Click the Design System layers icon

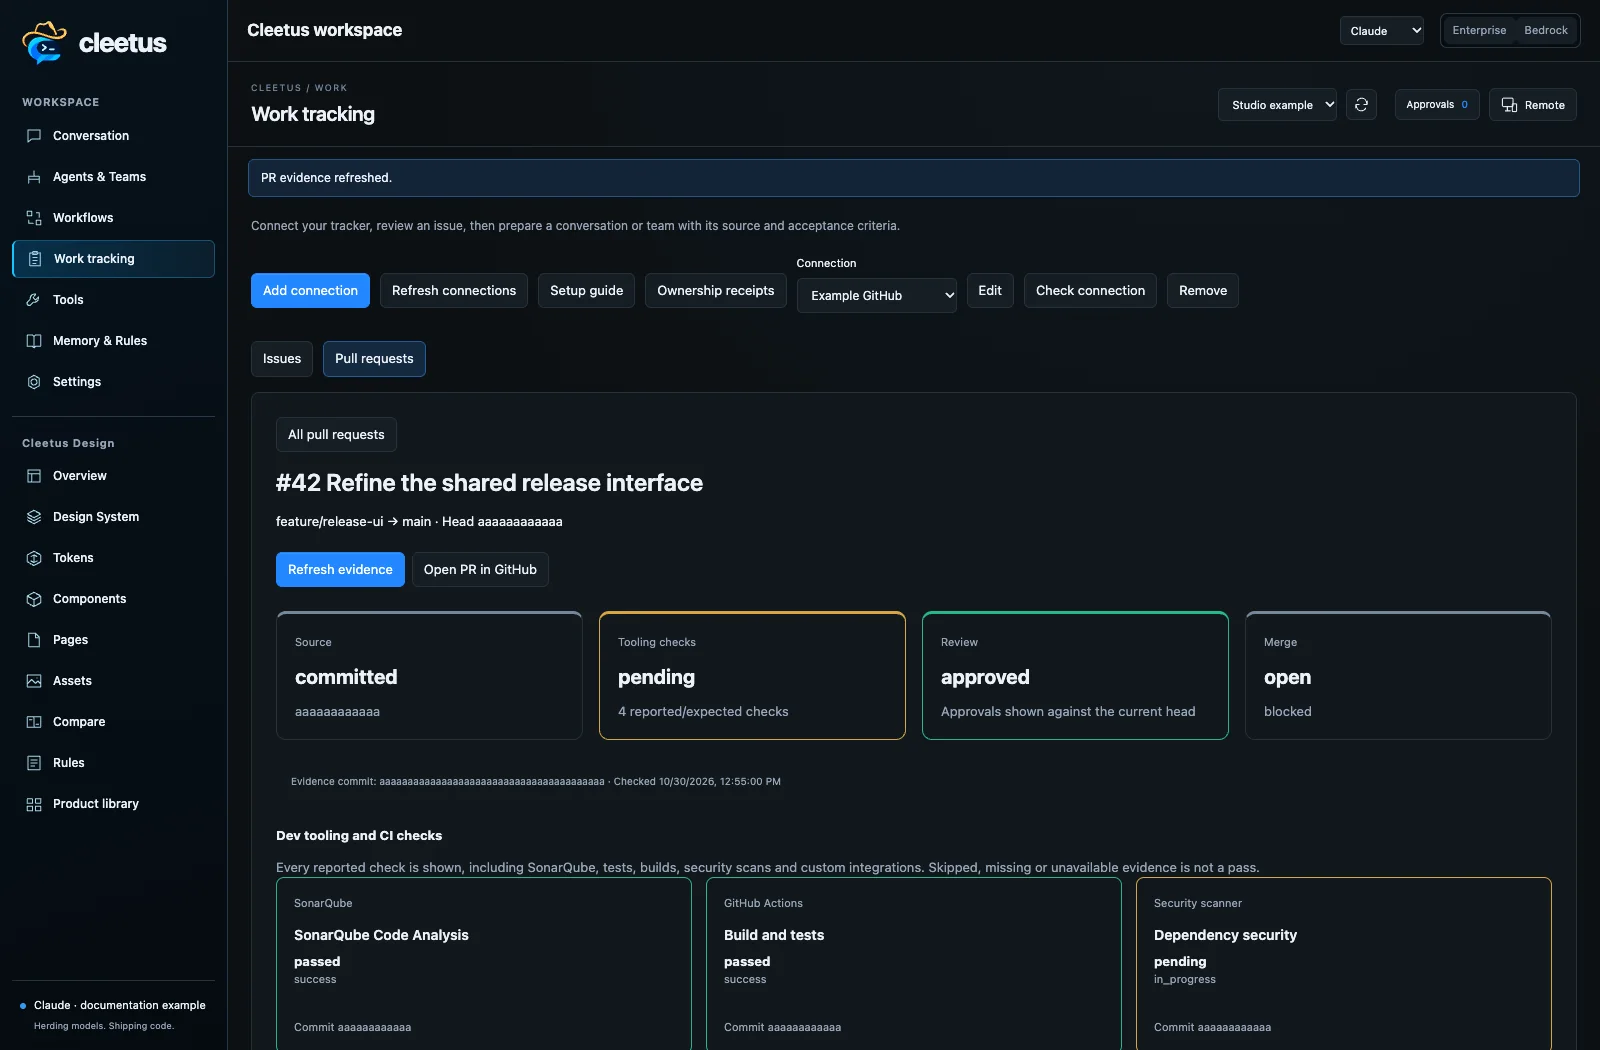34,517
